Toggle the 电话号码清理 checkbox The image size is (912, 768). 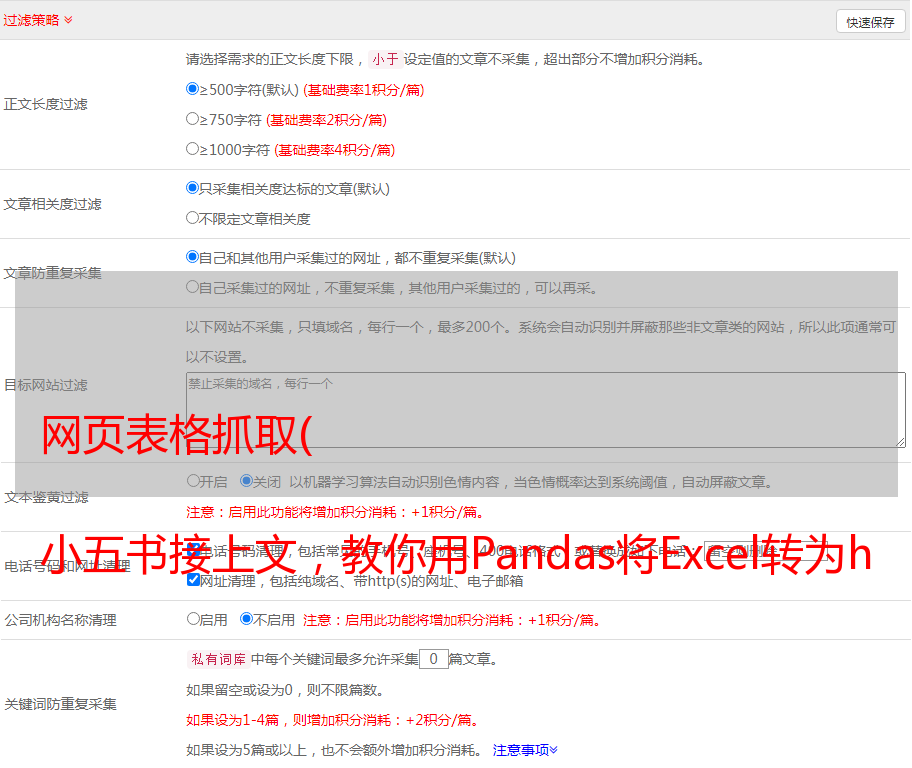193,550
